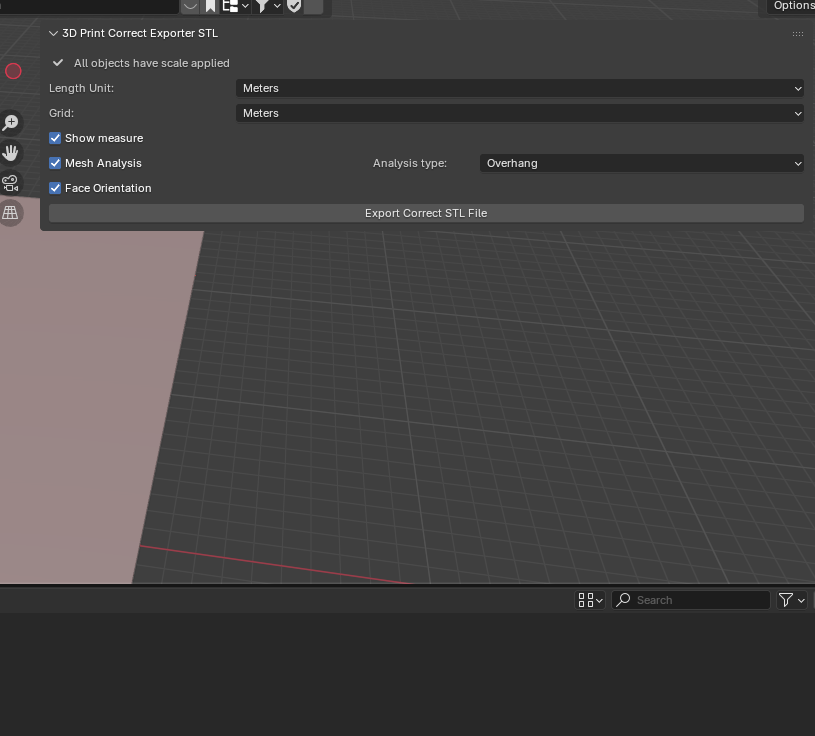
Task: Open the filter dropdown beside Search
Action: point(791,600)
